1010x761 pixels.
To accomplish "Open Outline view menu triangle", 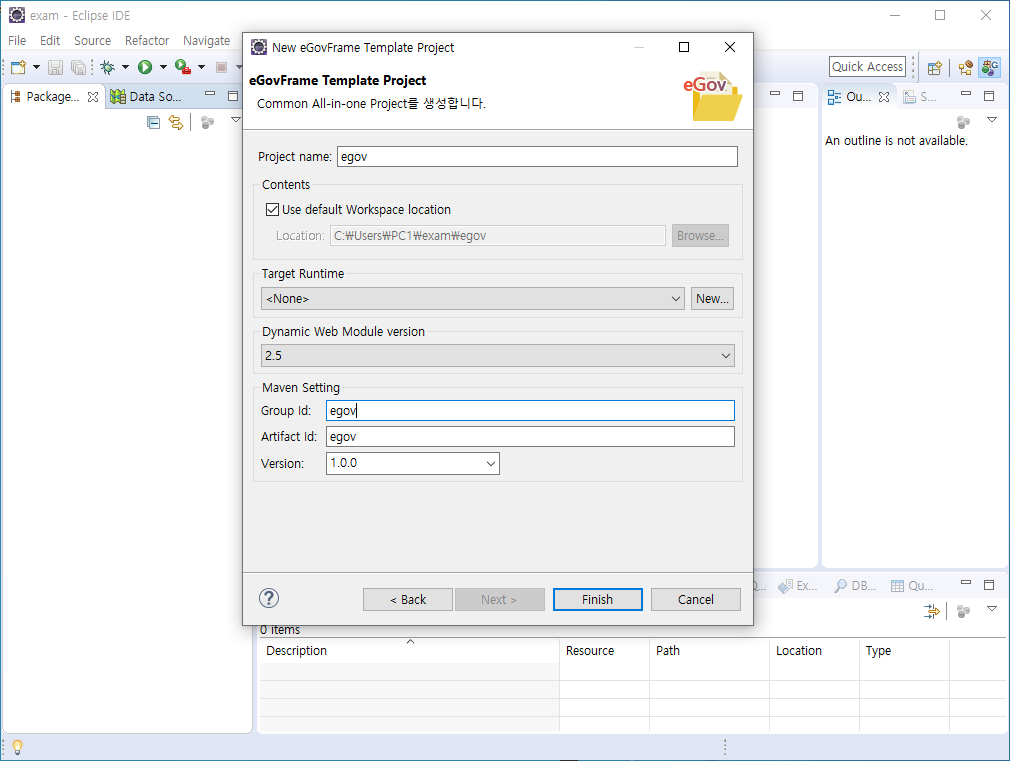I will pyautogui.click(x=992, y=120).
